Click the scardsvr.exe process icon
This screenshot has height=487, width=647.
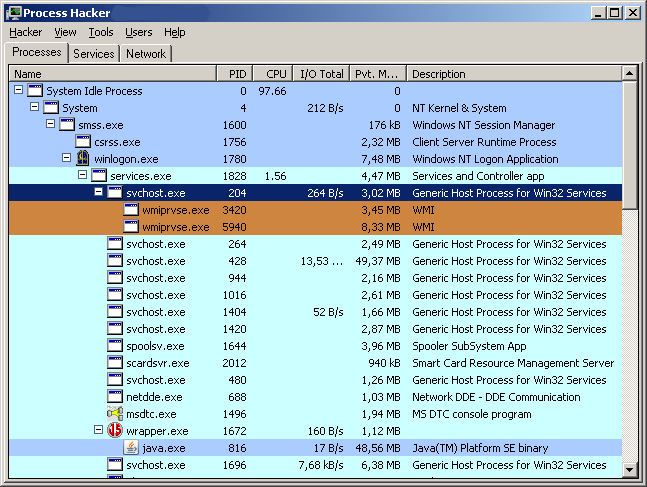pyautogui.click(x=115, y=362)
